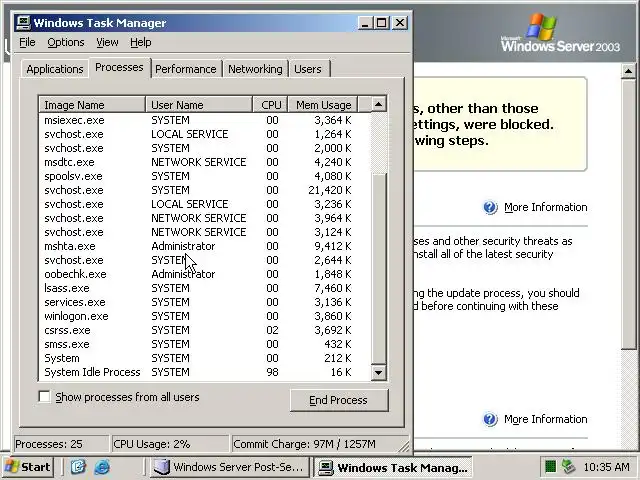Click the Task Manager CPU tray icon
Viewport: 640px width, 480px height.
click(550, 466)
